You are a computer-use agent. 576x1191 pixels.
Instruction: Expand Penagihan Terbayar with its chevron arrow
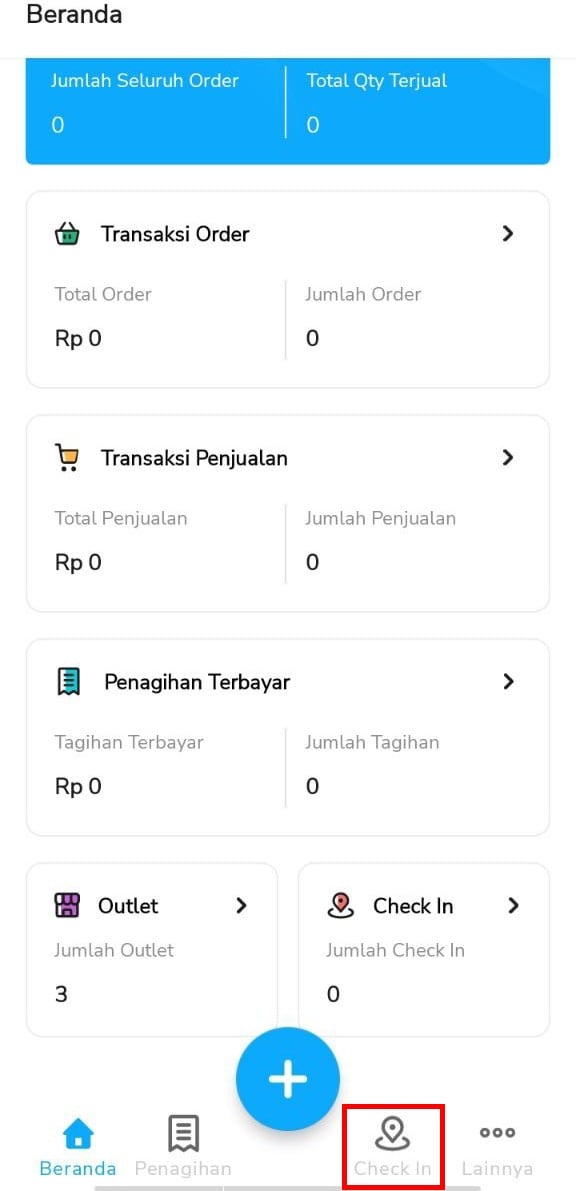[508, 682]
